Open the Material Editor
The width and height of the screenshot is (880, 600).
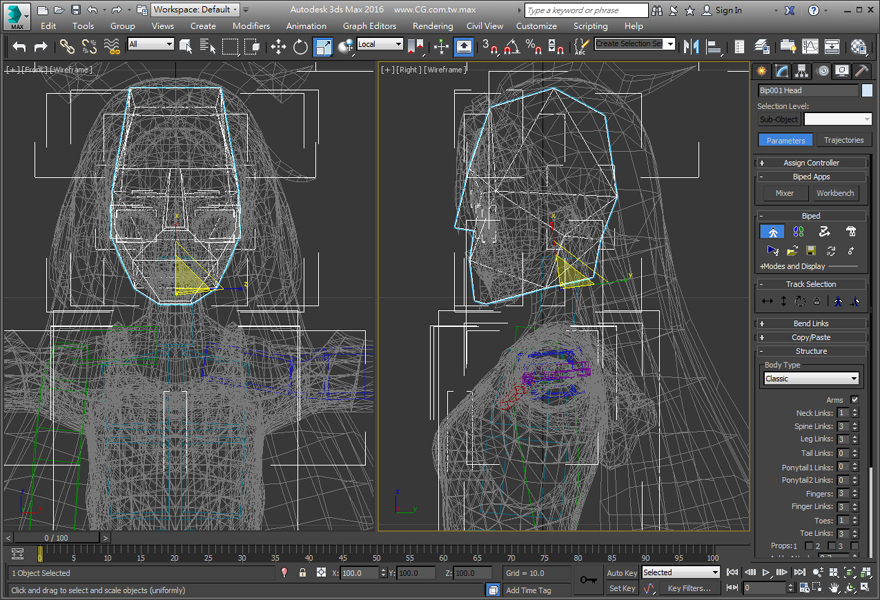point(859,47)
